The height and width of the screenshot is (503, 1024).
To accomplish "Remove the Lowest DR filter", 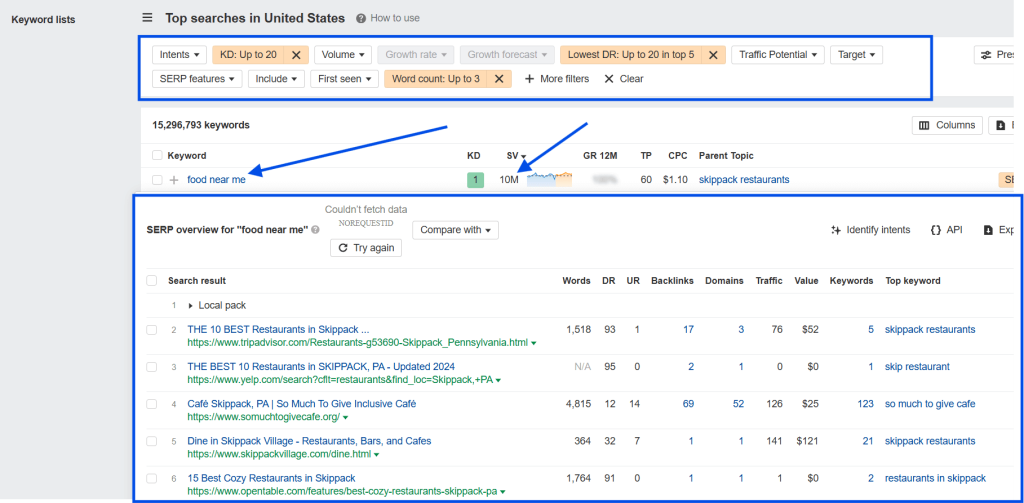I will coord(713,55).
